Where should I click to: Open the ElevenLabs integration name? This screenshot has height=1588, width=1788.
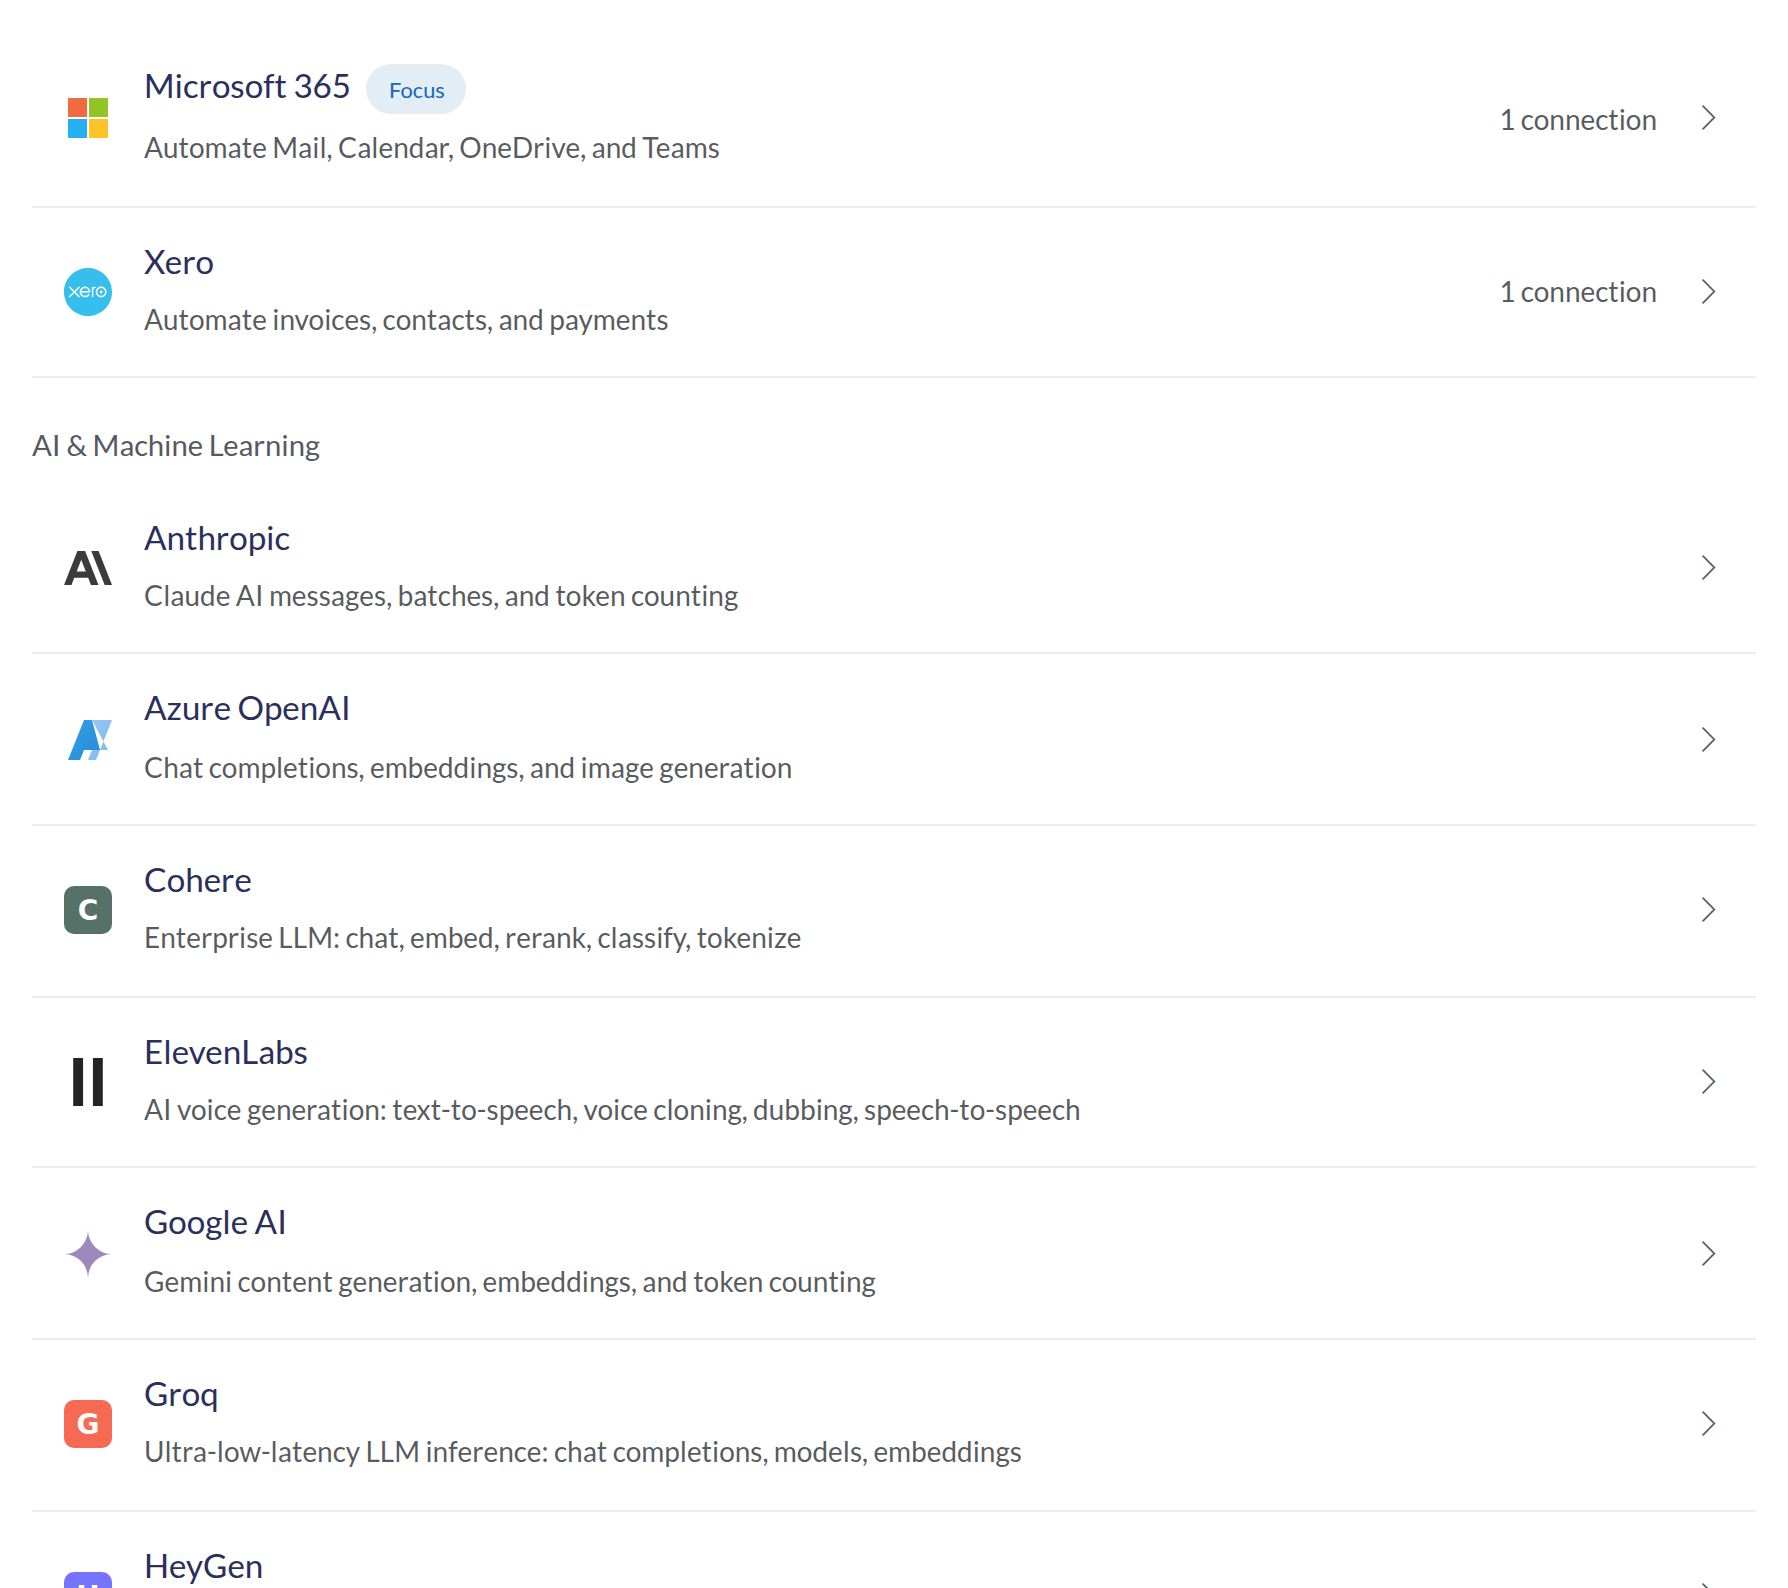[226, 1053]
